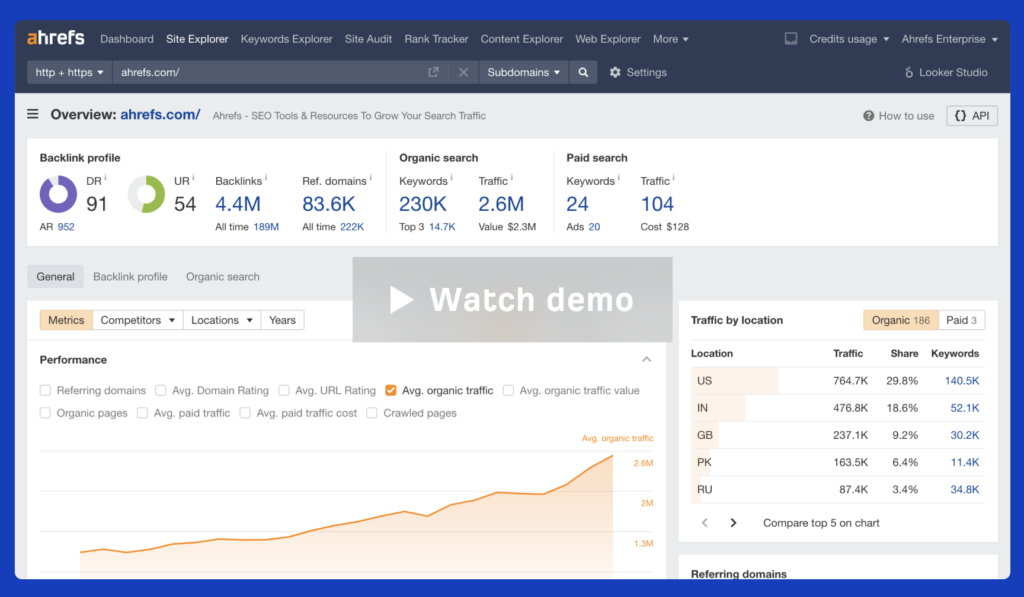Viewport: 1024px width, 597px height.
Task: Open Rank Tracker in top navigation
Action: (x=436, y=39)
